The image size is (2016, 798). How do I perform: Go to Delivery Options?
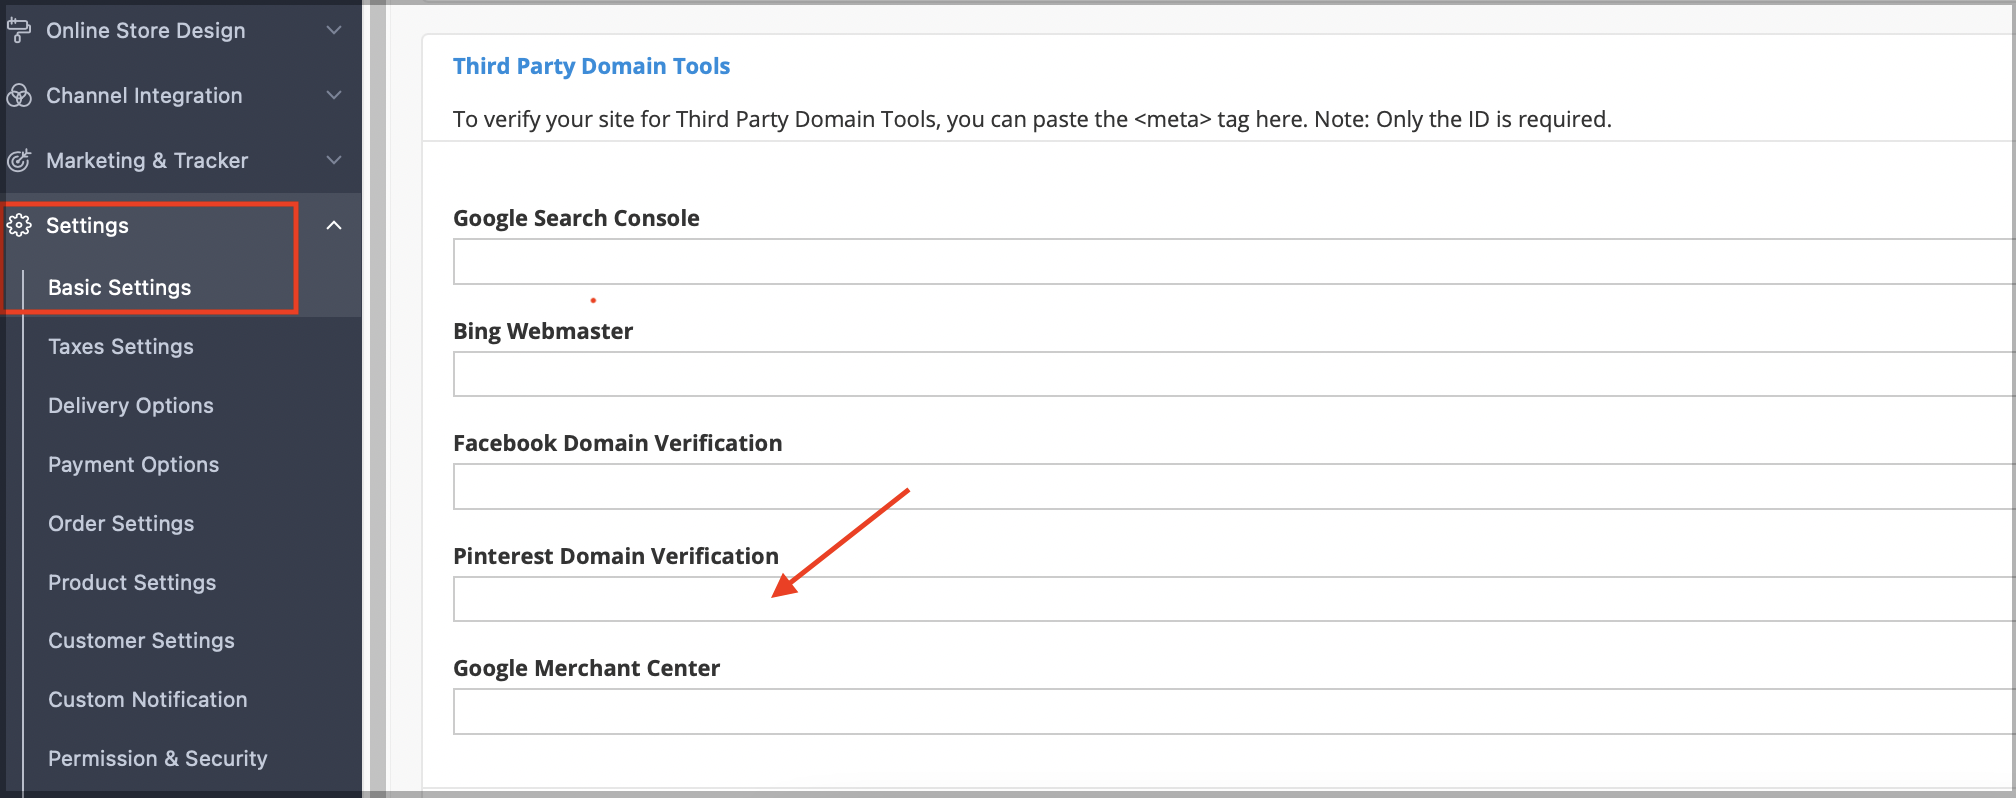pyautogui.click(x=131, y=405)
